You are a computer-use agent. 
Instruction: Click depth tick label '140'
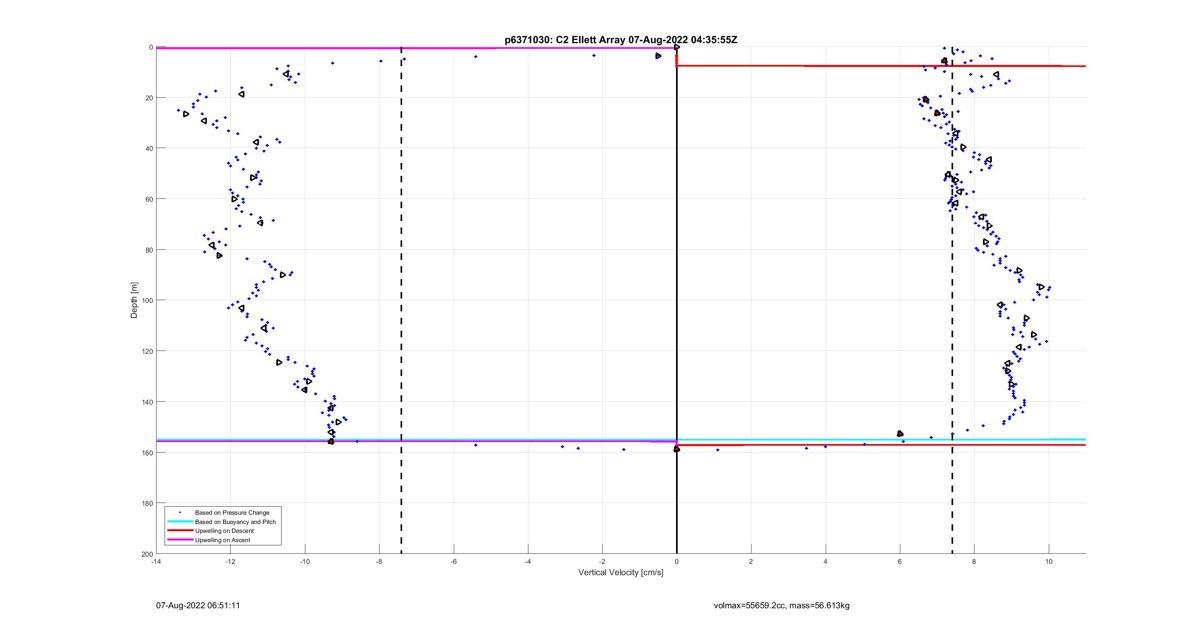[x=146, y=402]
